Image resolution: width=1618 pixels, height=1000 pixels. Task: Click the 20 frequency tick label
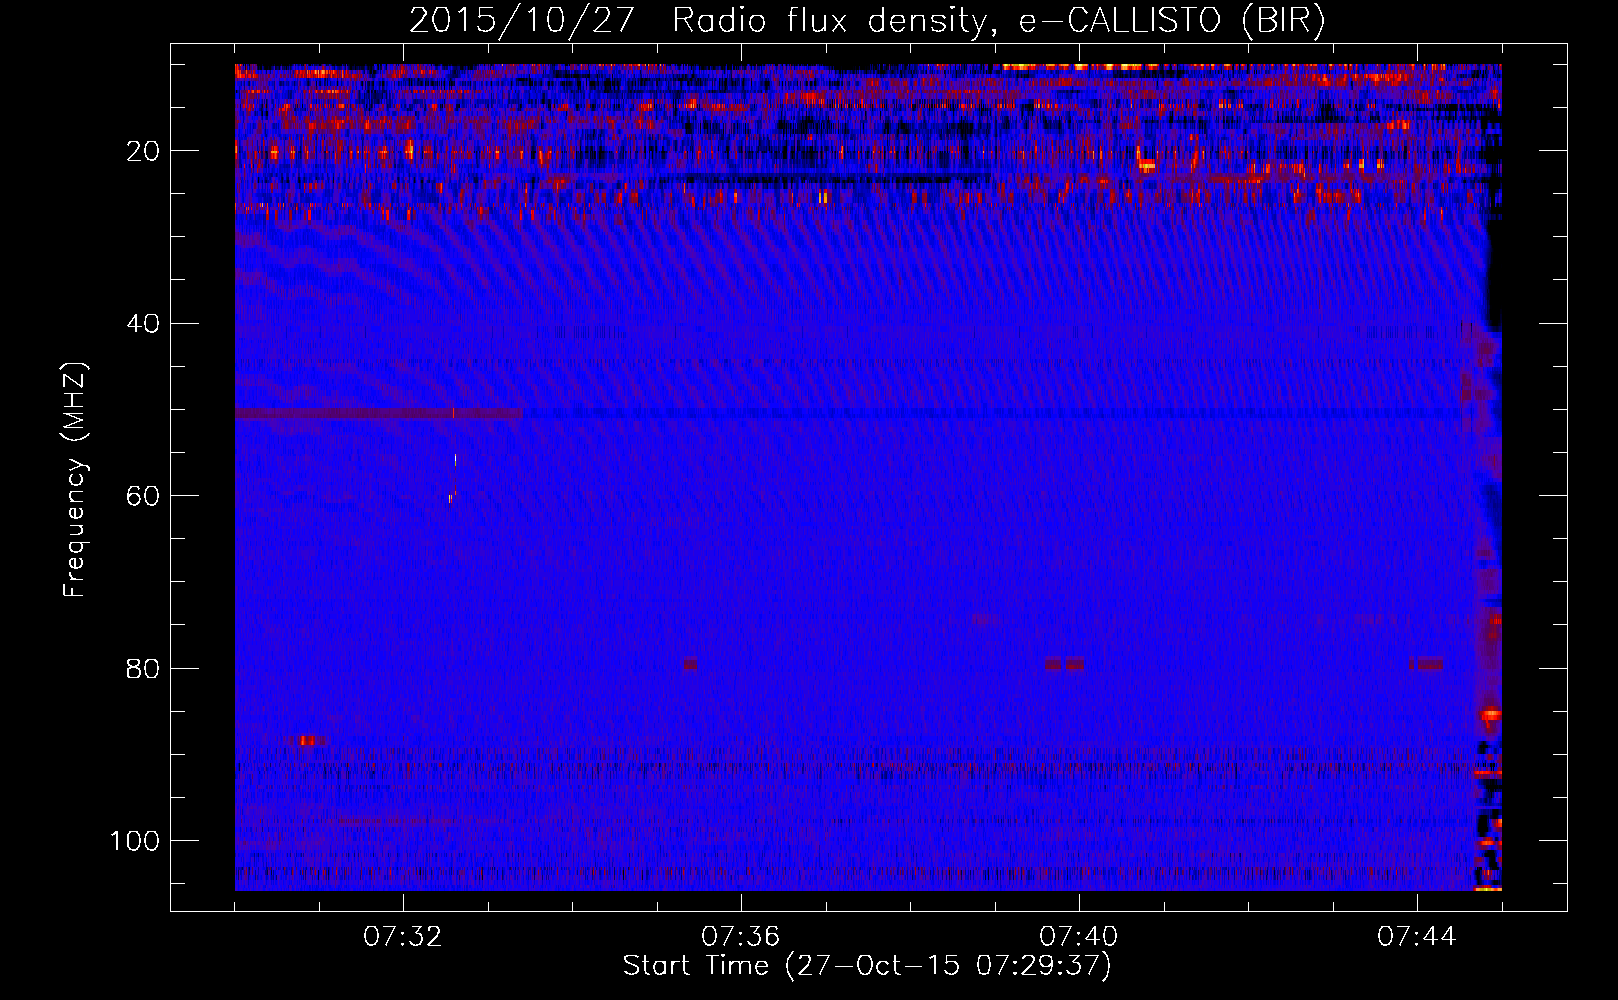pyautogui.click(x=143, y=151)
